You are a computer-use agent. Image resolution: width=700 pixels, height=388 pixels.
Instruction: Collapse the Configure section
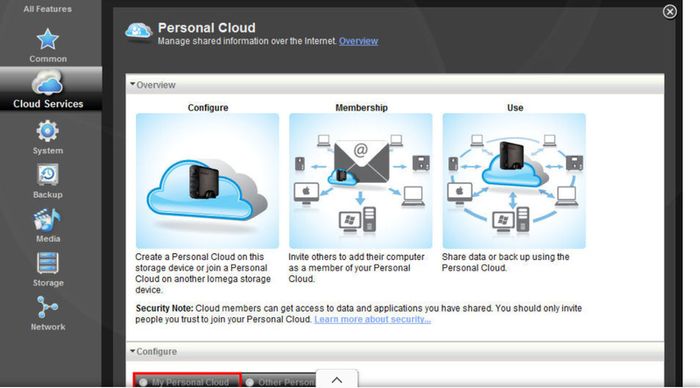point(133,351)
